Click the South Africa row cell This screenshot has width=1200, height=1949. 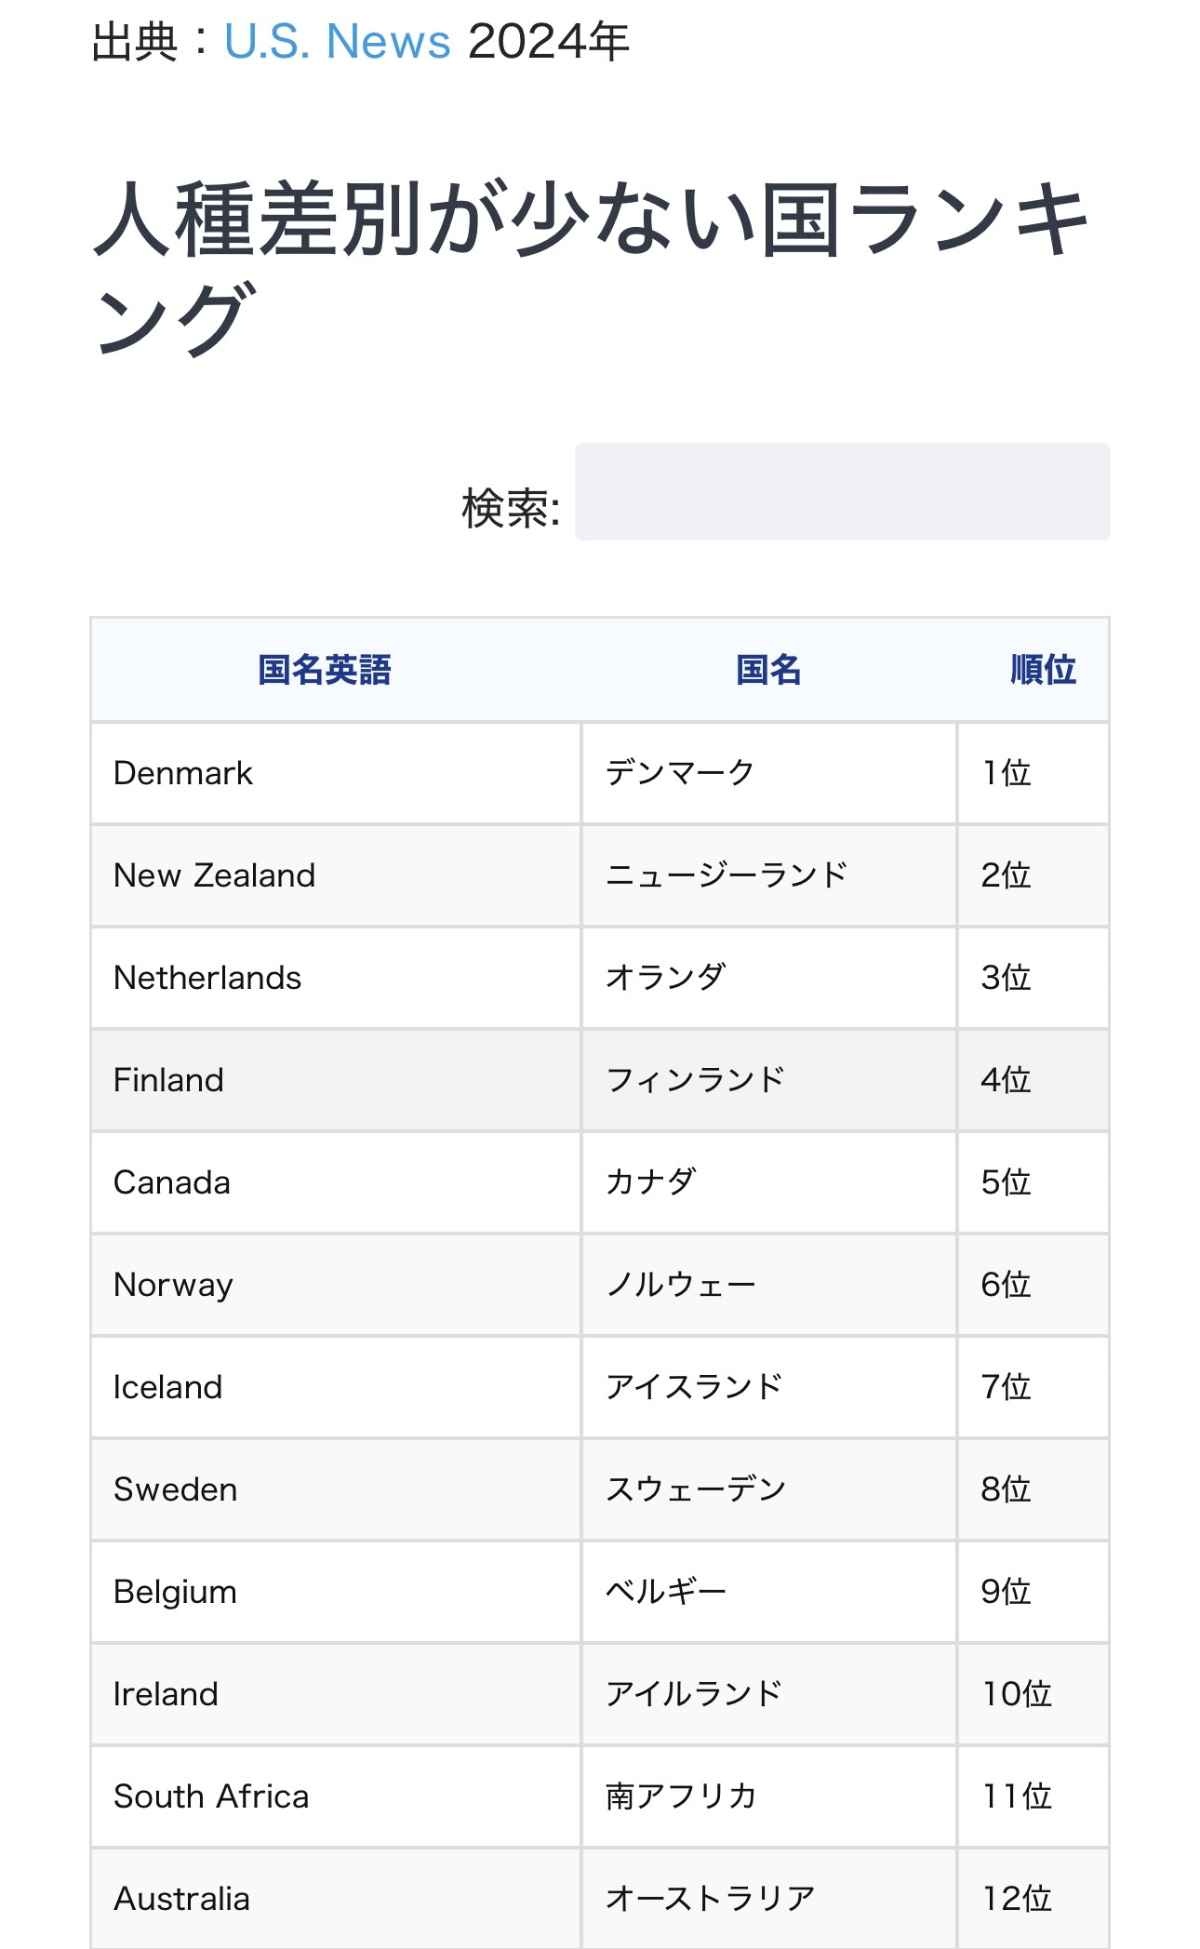tap(211, 1796)
